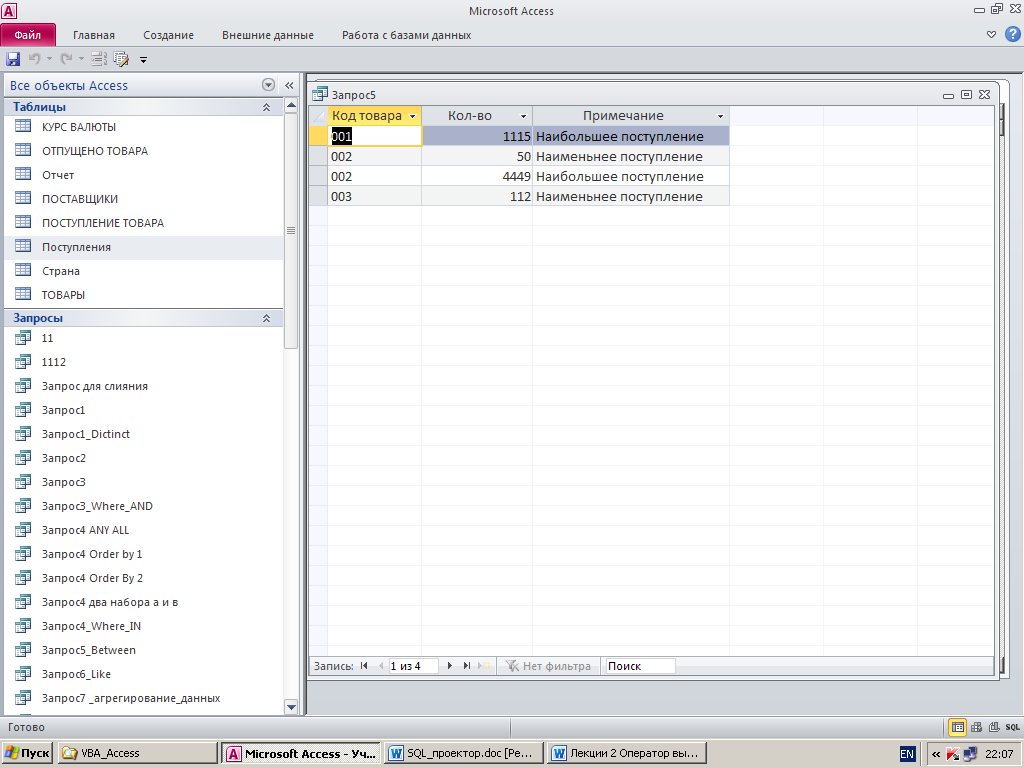
Task: Click the select-all corner of the datasheet
Action: (x=318, y=116)
